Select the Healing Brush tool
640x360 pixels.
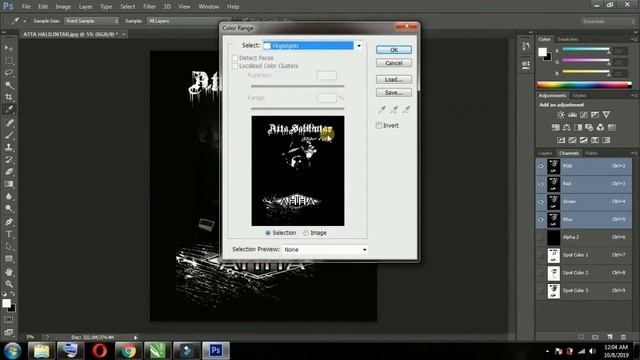click(x=9, y=122)
